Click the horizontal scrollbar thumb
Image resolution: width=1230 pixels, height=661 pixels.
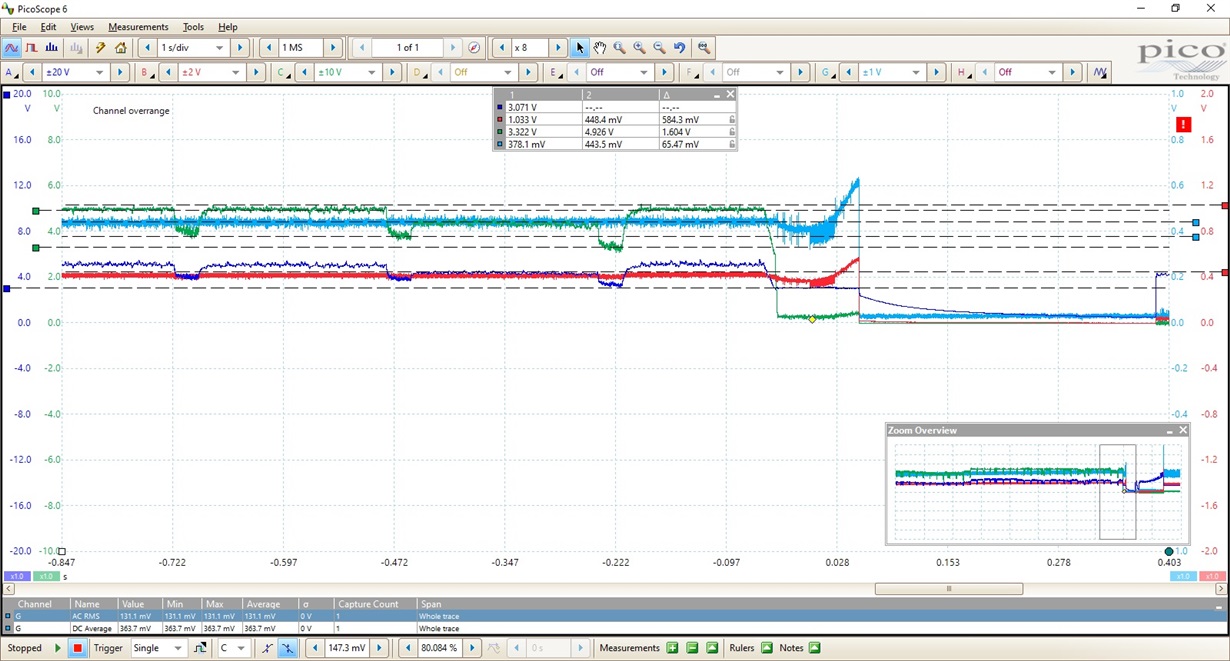click(949, 589)
